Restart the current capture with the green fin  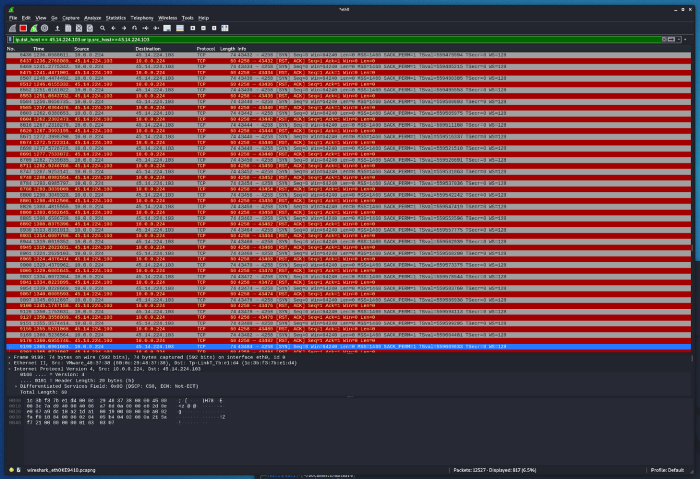point(34,28)
